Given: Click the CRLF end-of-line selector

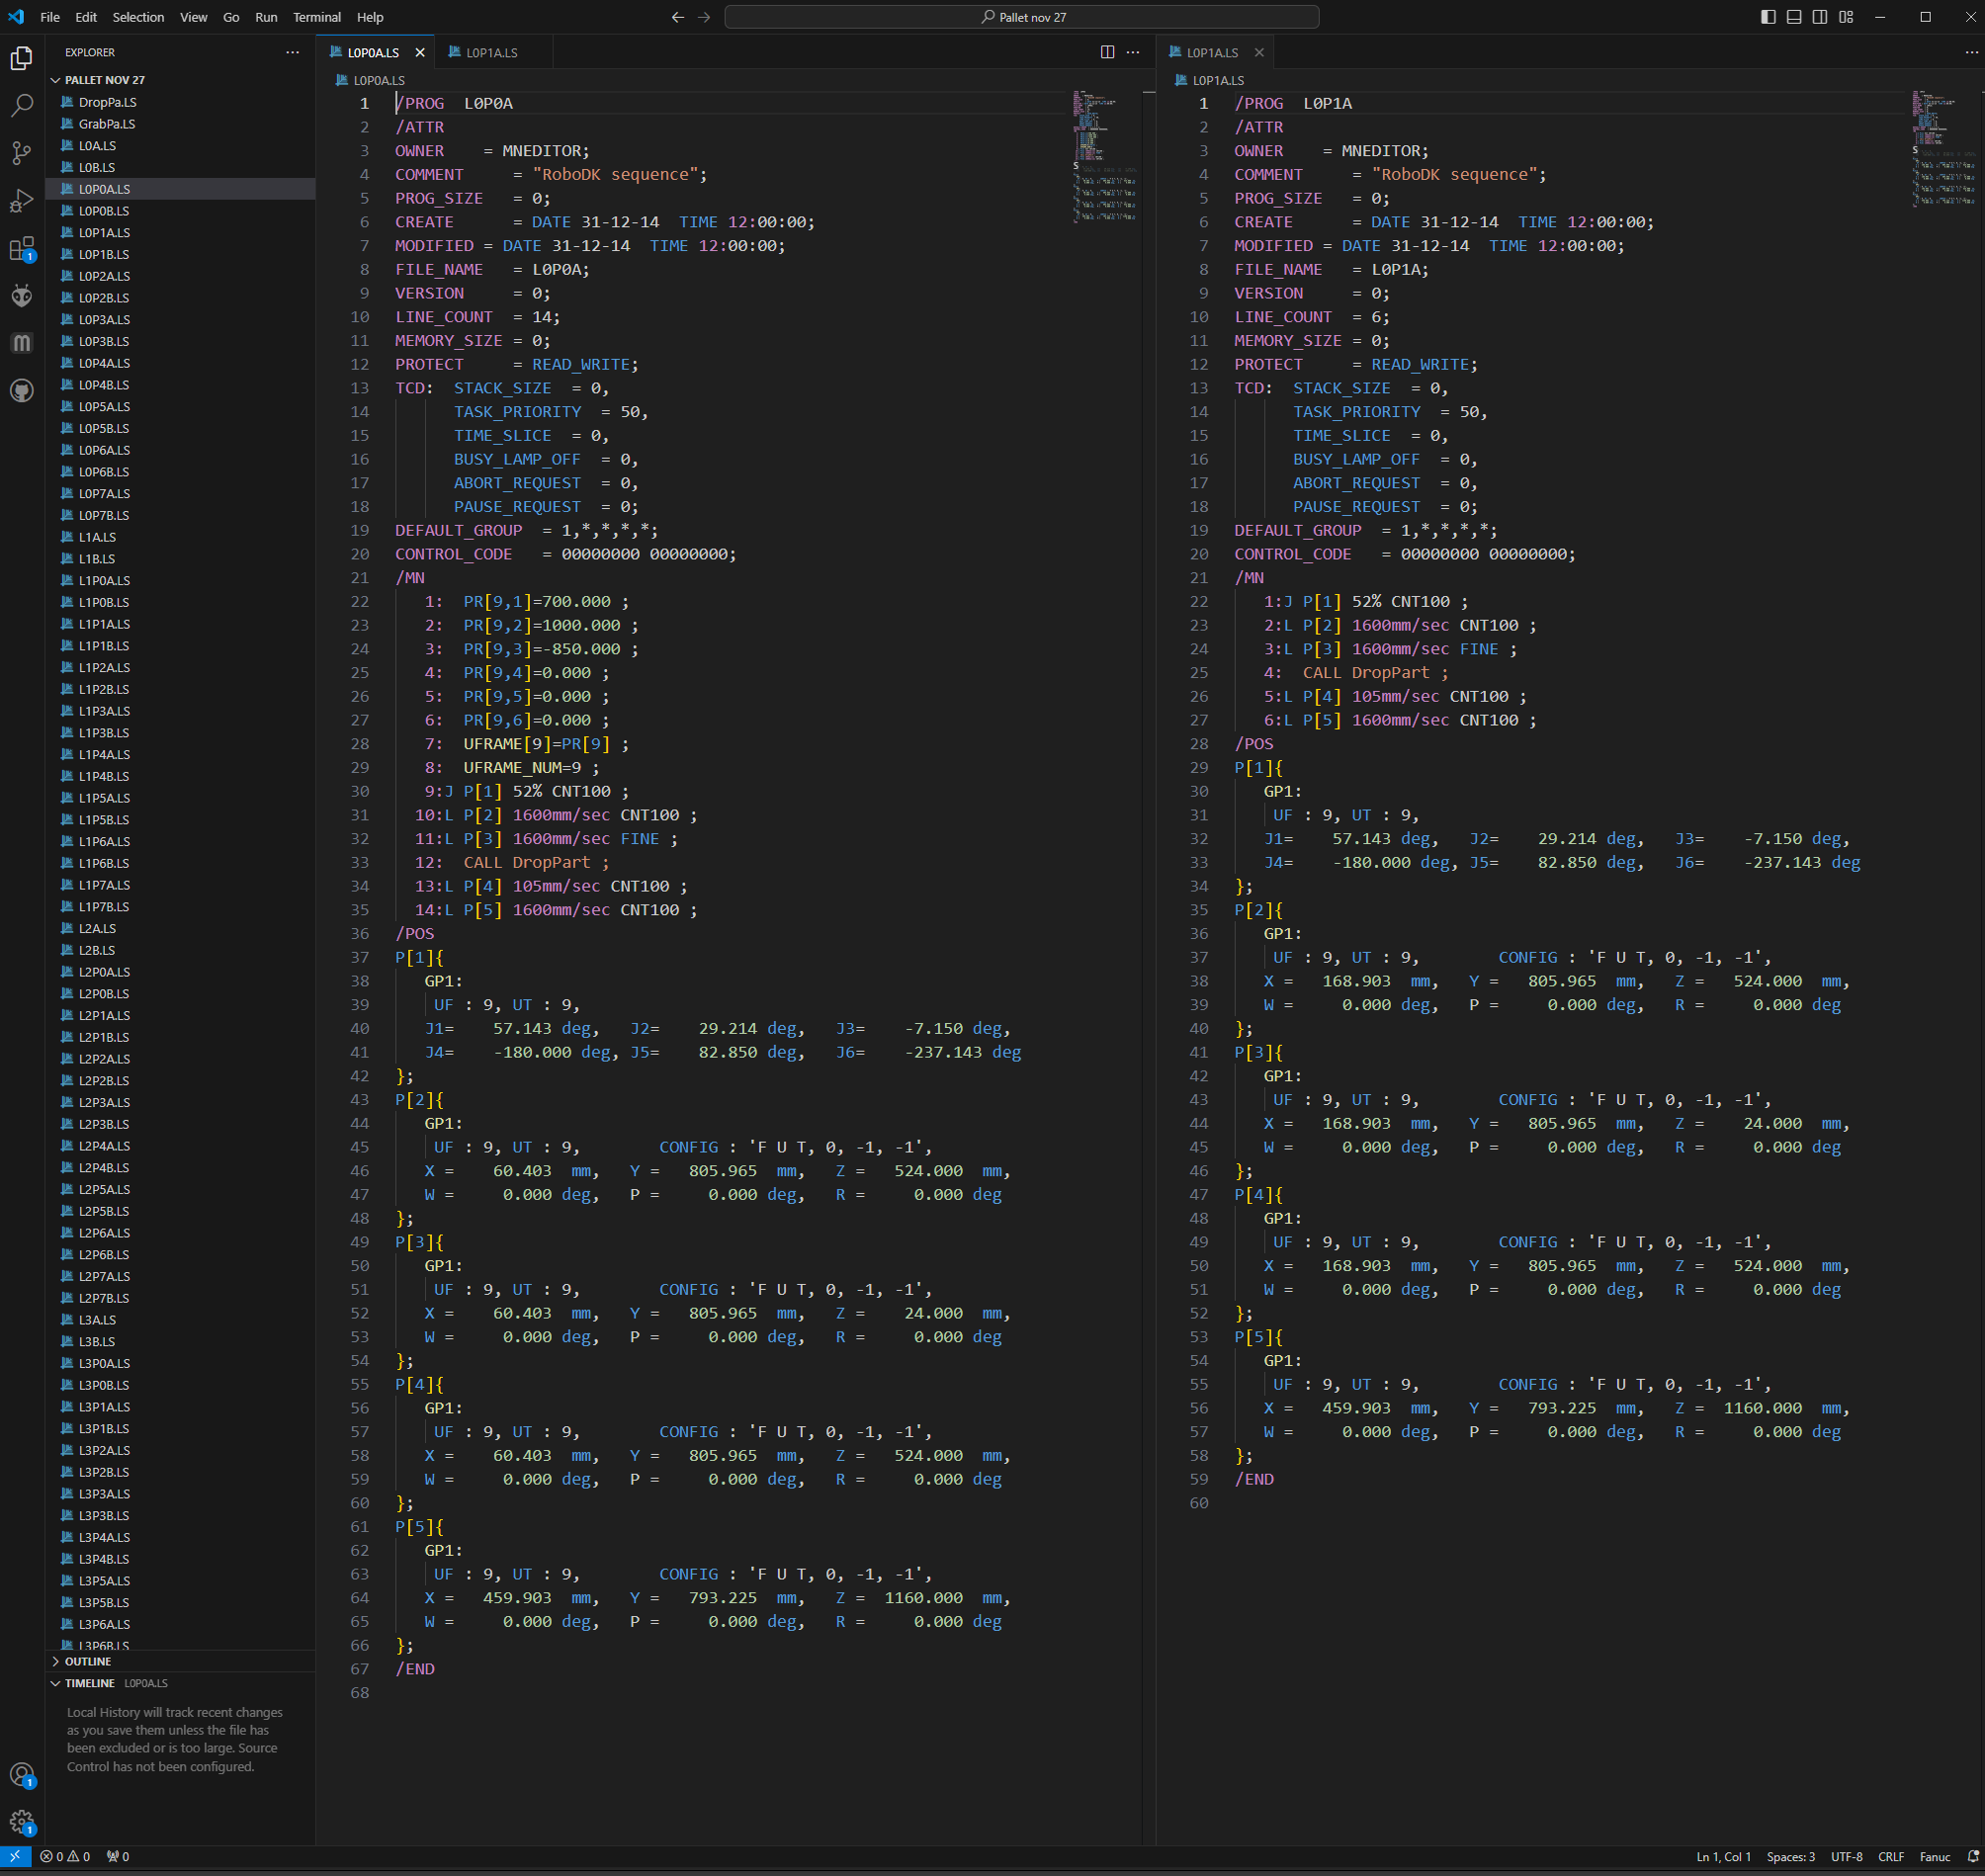Looking at the screenshot, I should point(1890,1857).
